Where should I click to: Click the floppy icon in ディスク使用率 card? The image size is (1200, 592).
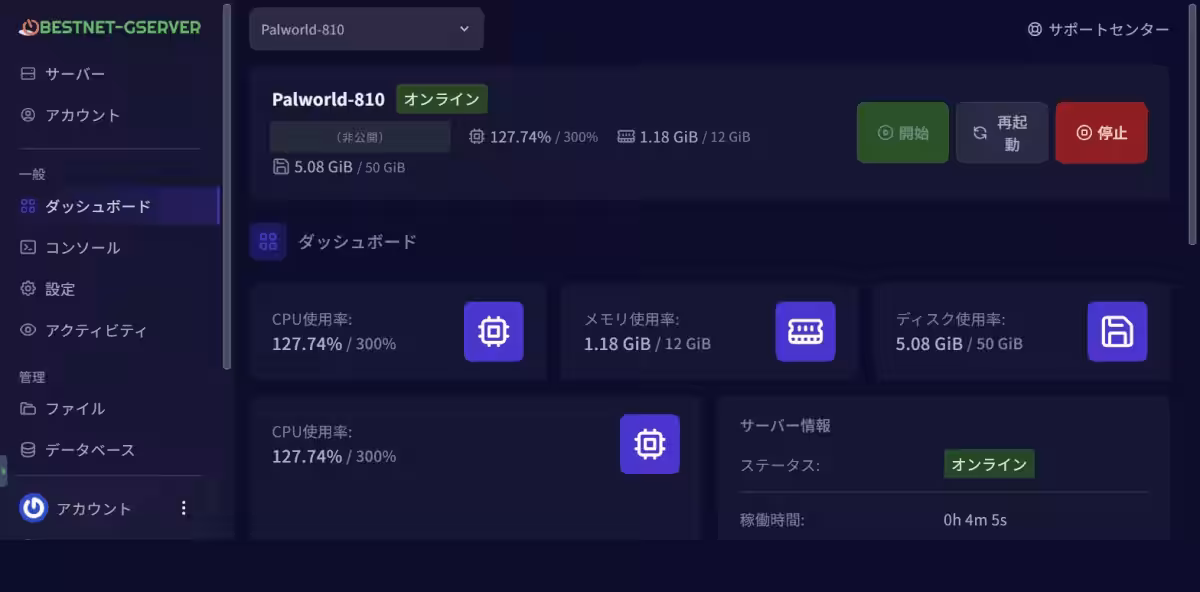click(x=1117, y=331)
